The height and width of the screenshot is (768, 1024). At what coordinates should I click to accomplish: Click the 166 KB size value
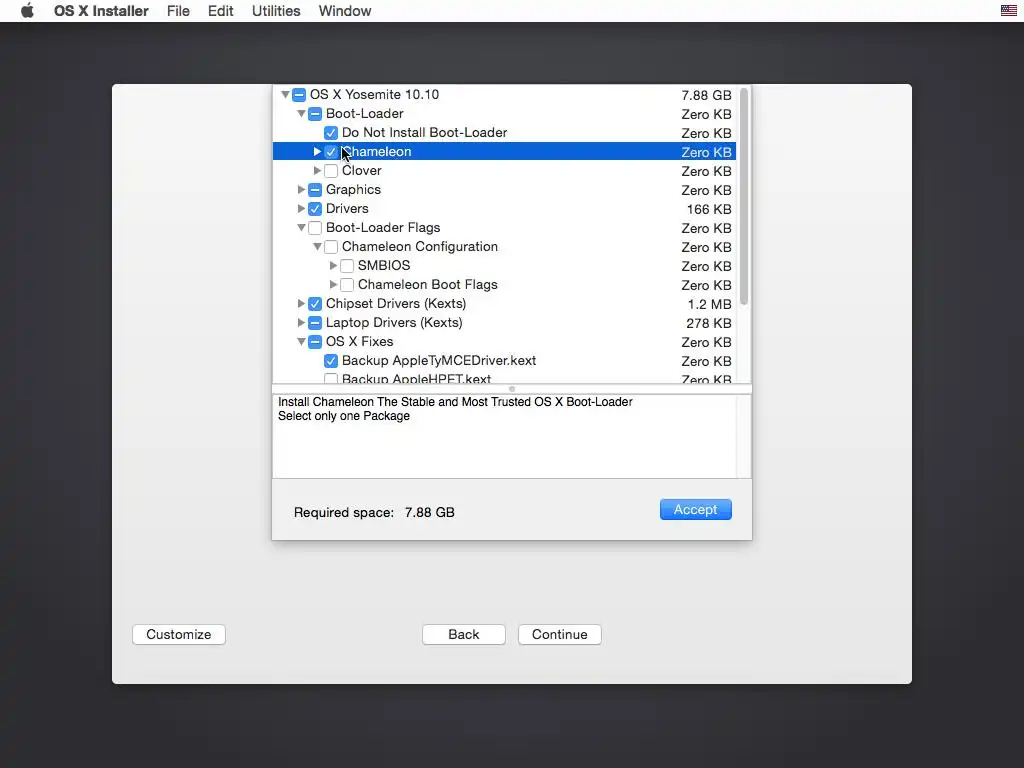tap(709, 210)
